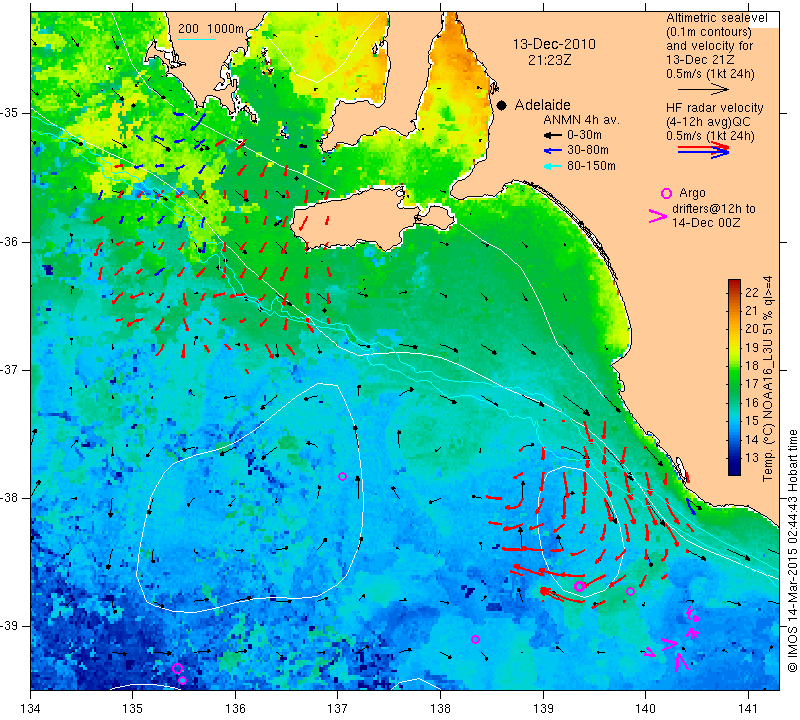Click the black altimetric velocity scale arrow

click(703, 89)
